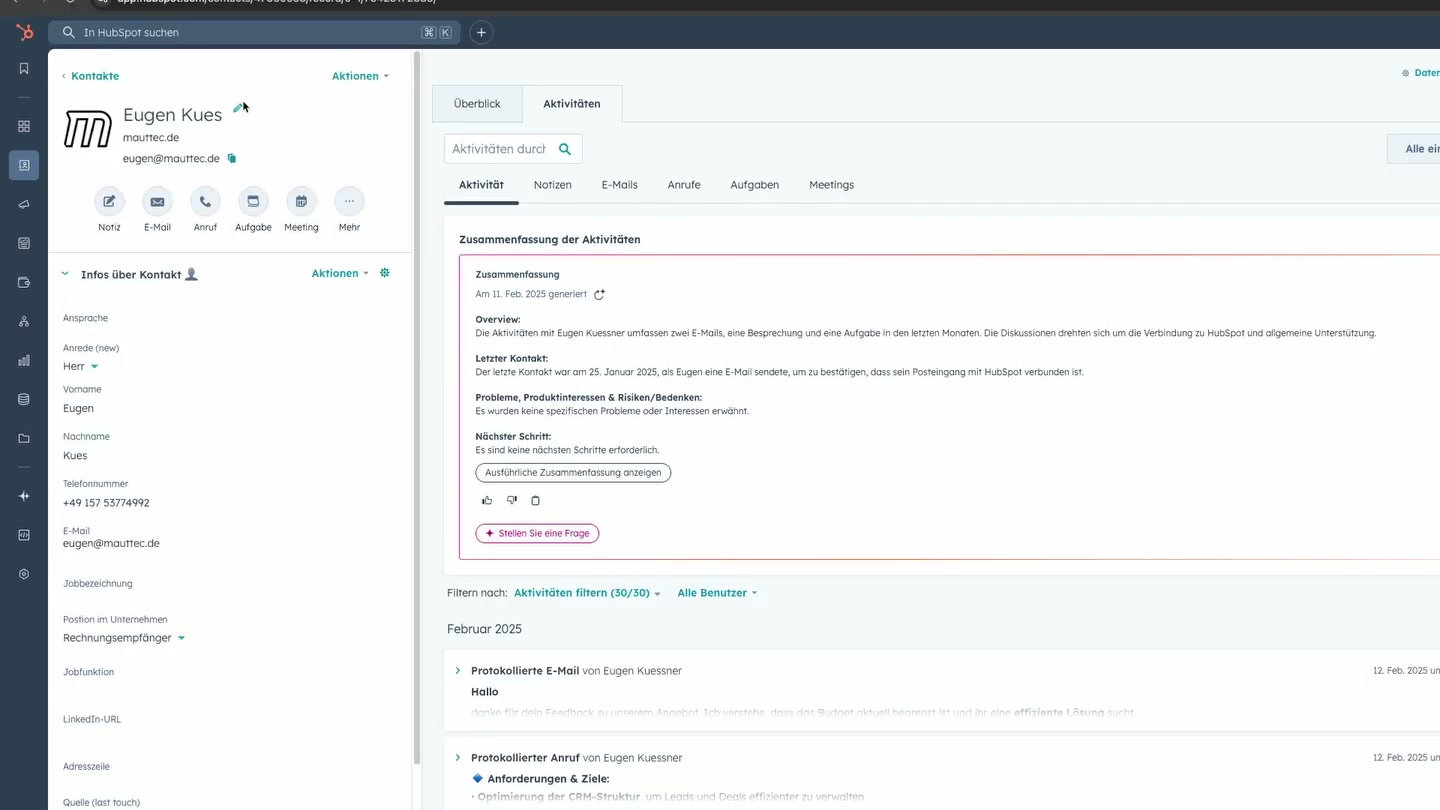The width and height of the screenshot is (1440, 810).
Task: Open the E-Mails activity tab
Action: (x=619, y=185)
